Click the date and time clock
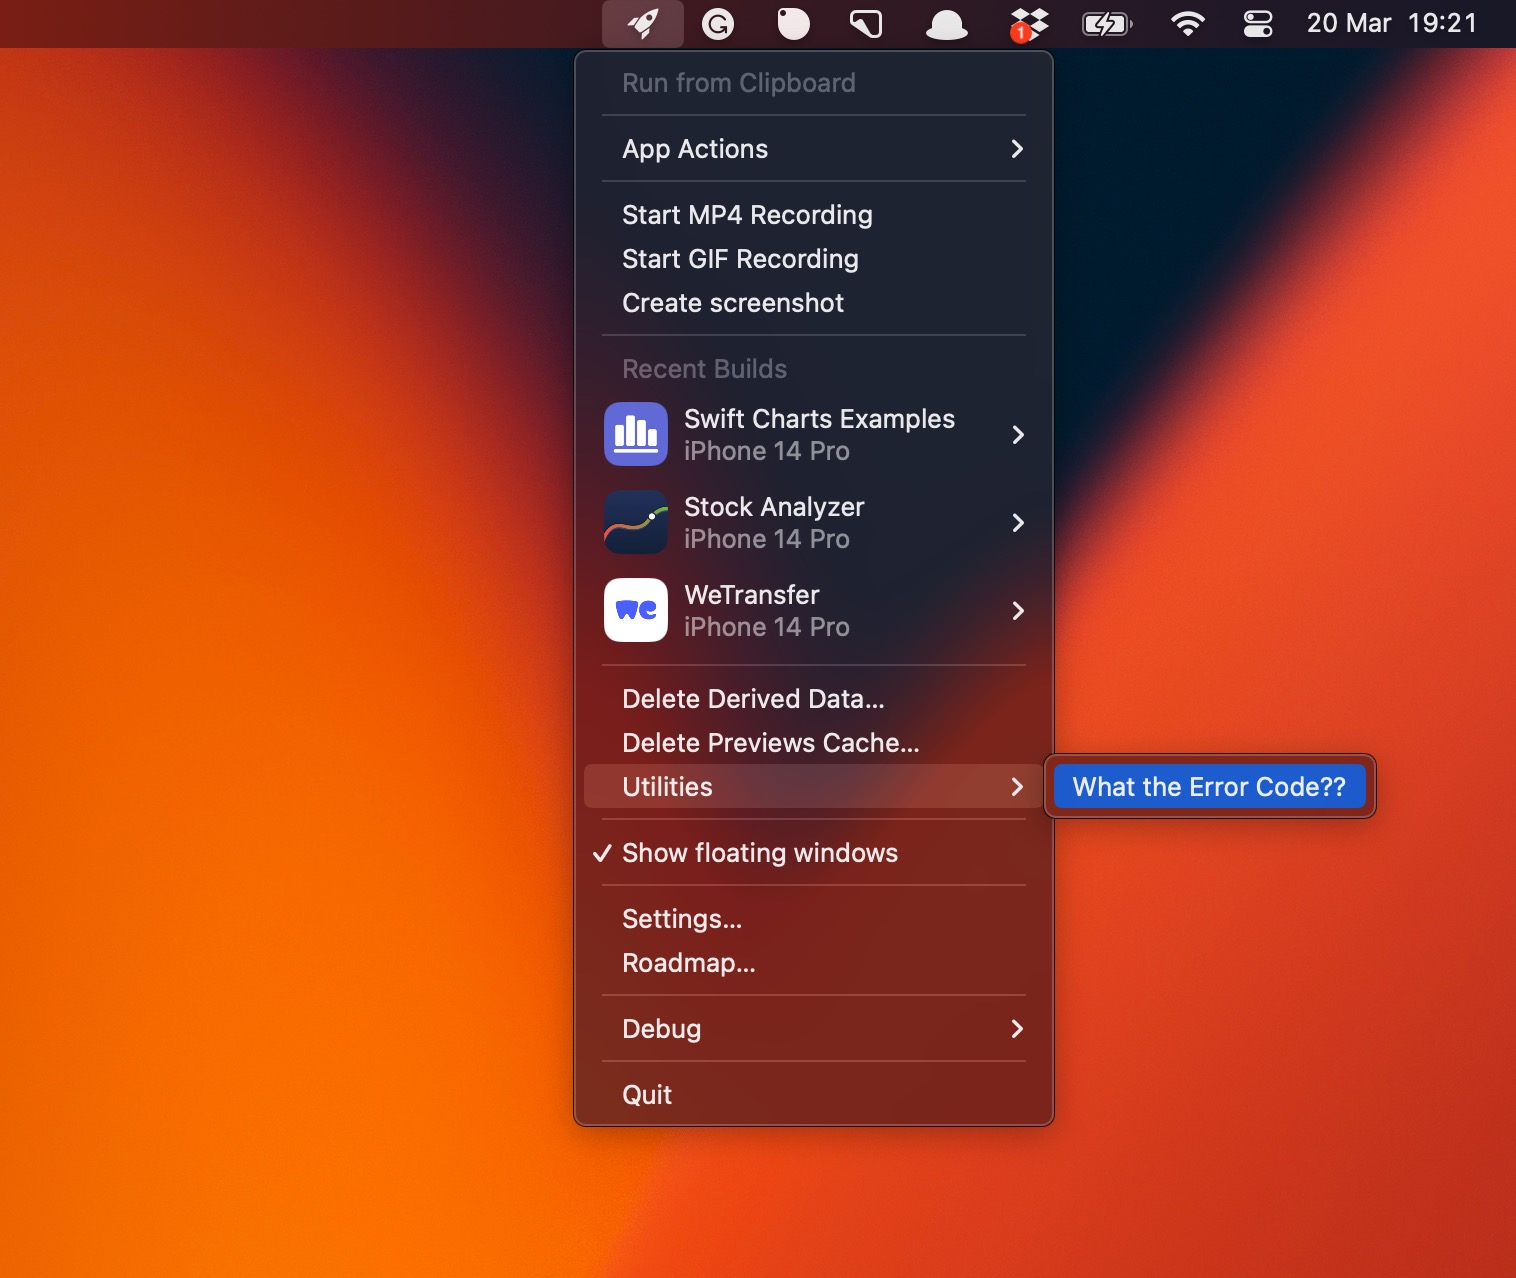Image resolution: width=1516 pixels, height=1278 pixels. tap(1391, 23)
